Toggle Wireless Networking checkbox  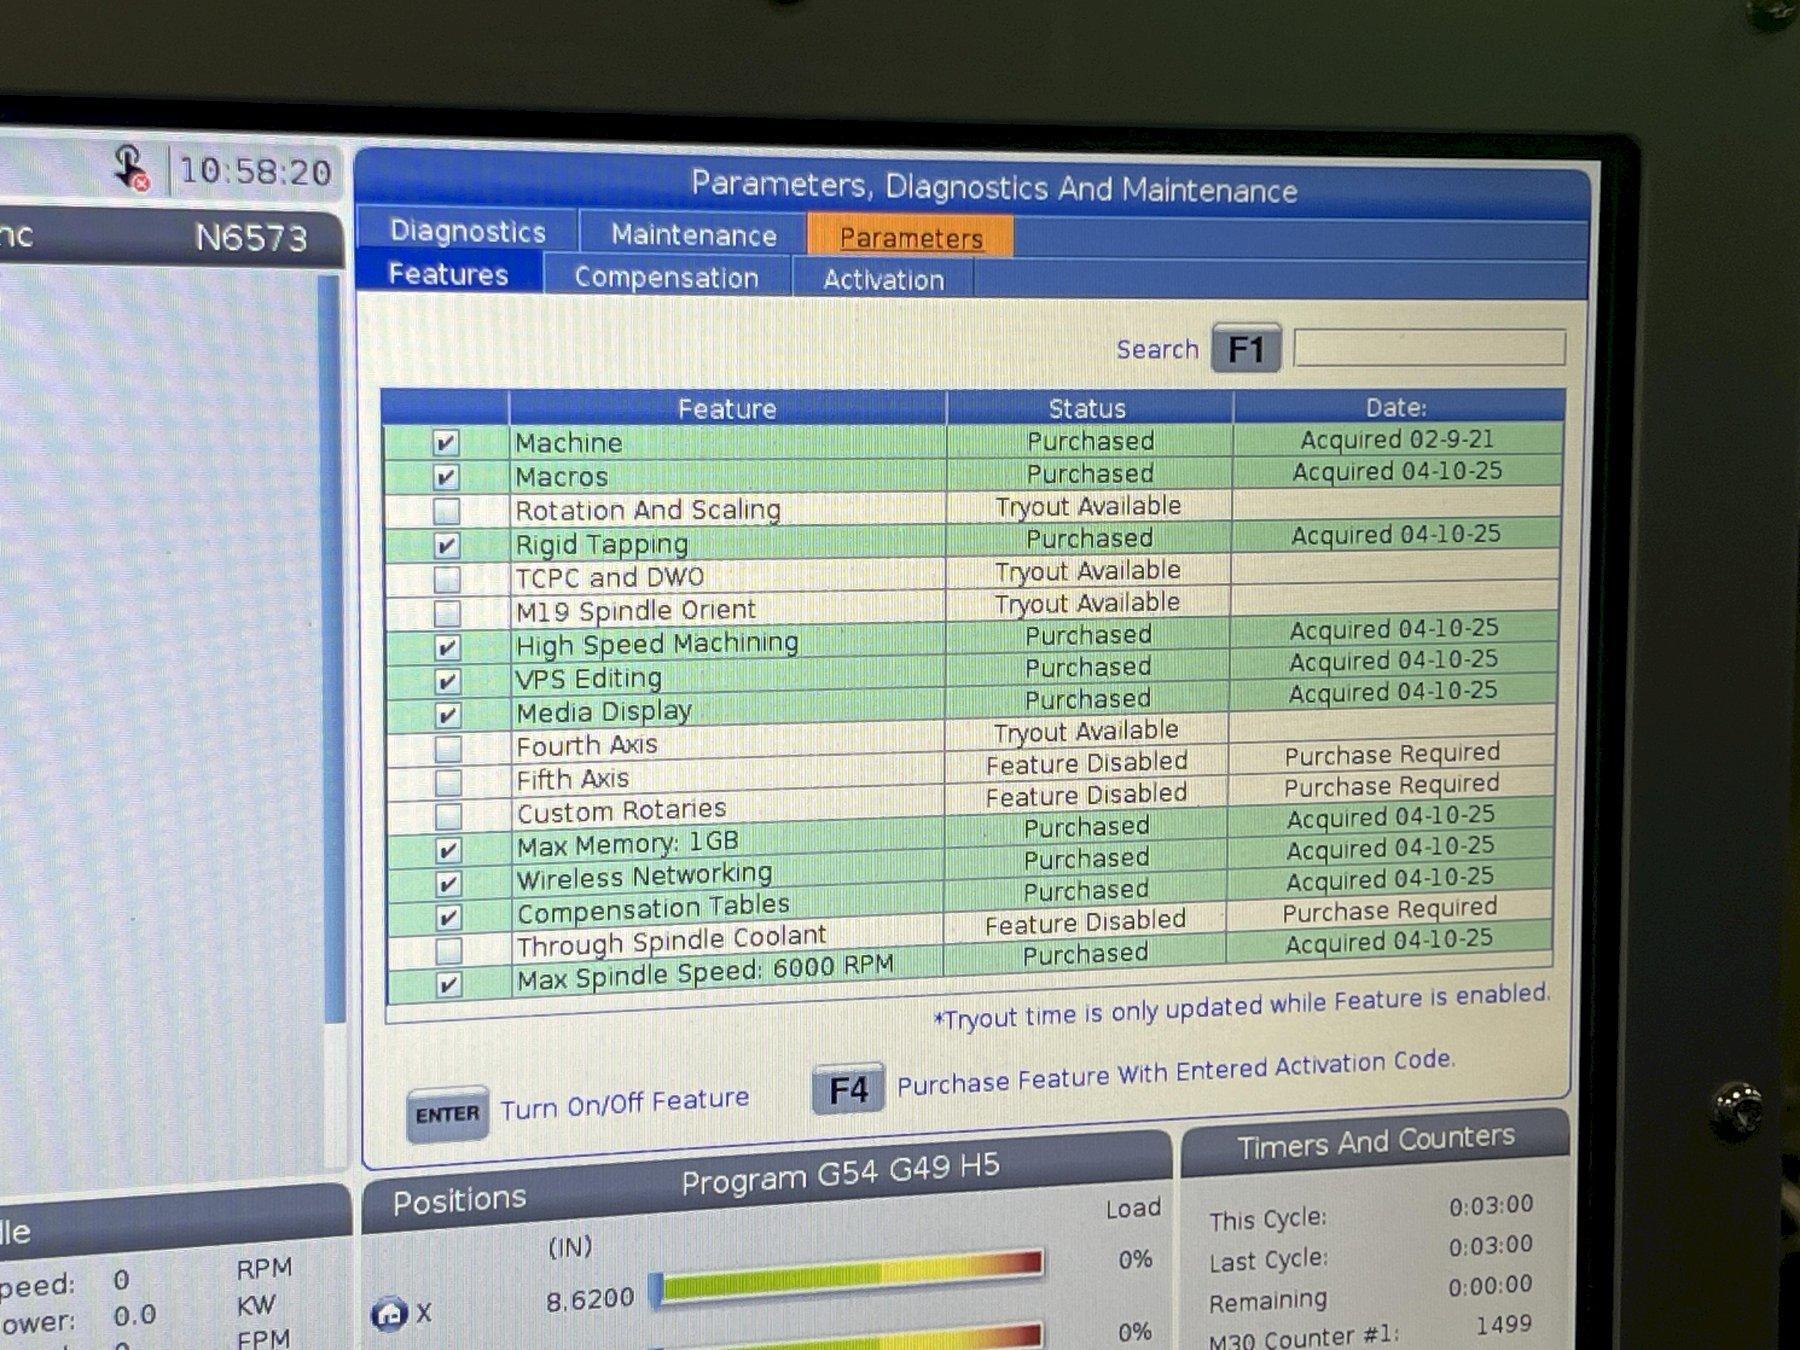pyautogui.click(x=448, y=884)
